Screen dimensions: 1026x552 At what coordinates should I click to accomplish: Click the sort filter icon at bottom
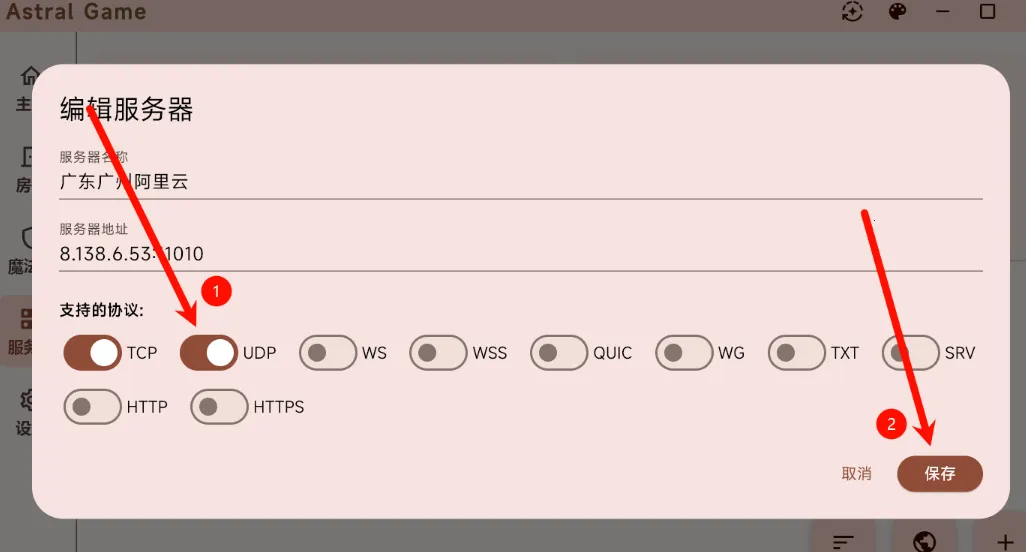(x=842, y=541)
